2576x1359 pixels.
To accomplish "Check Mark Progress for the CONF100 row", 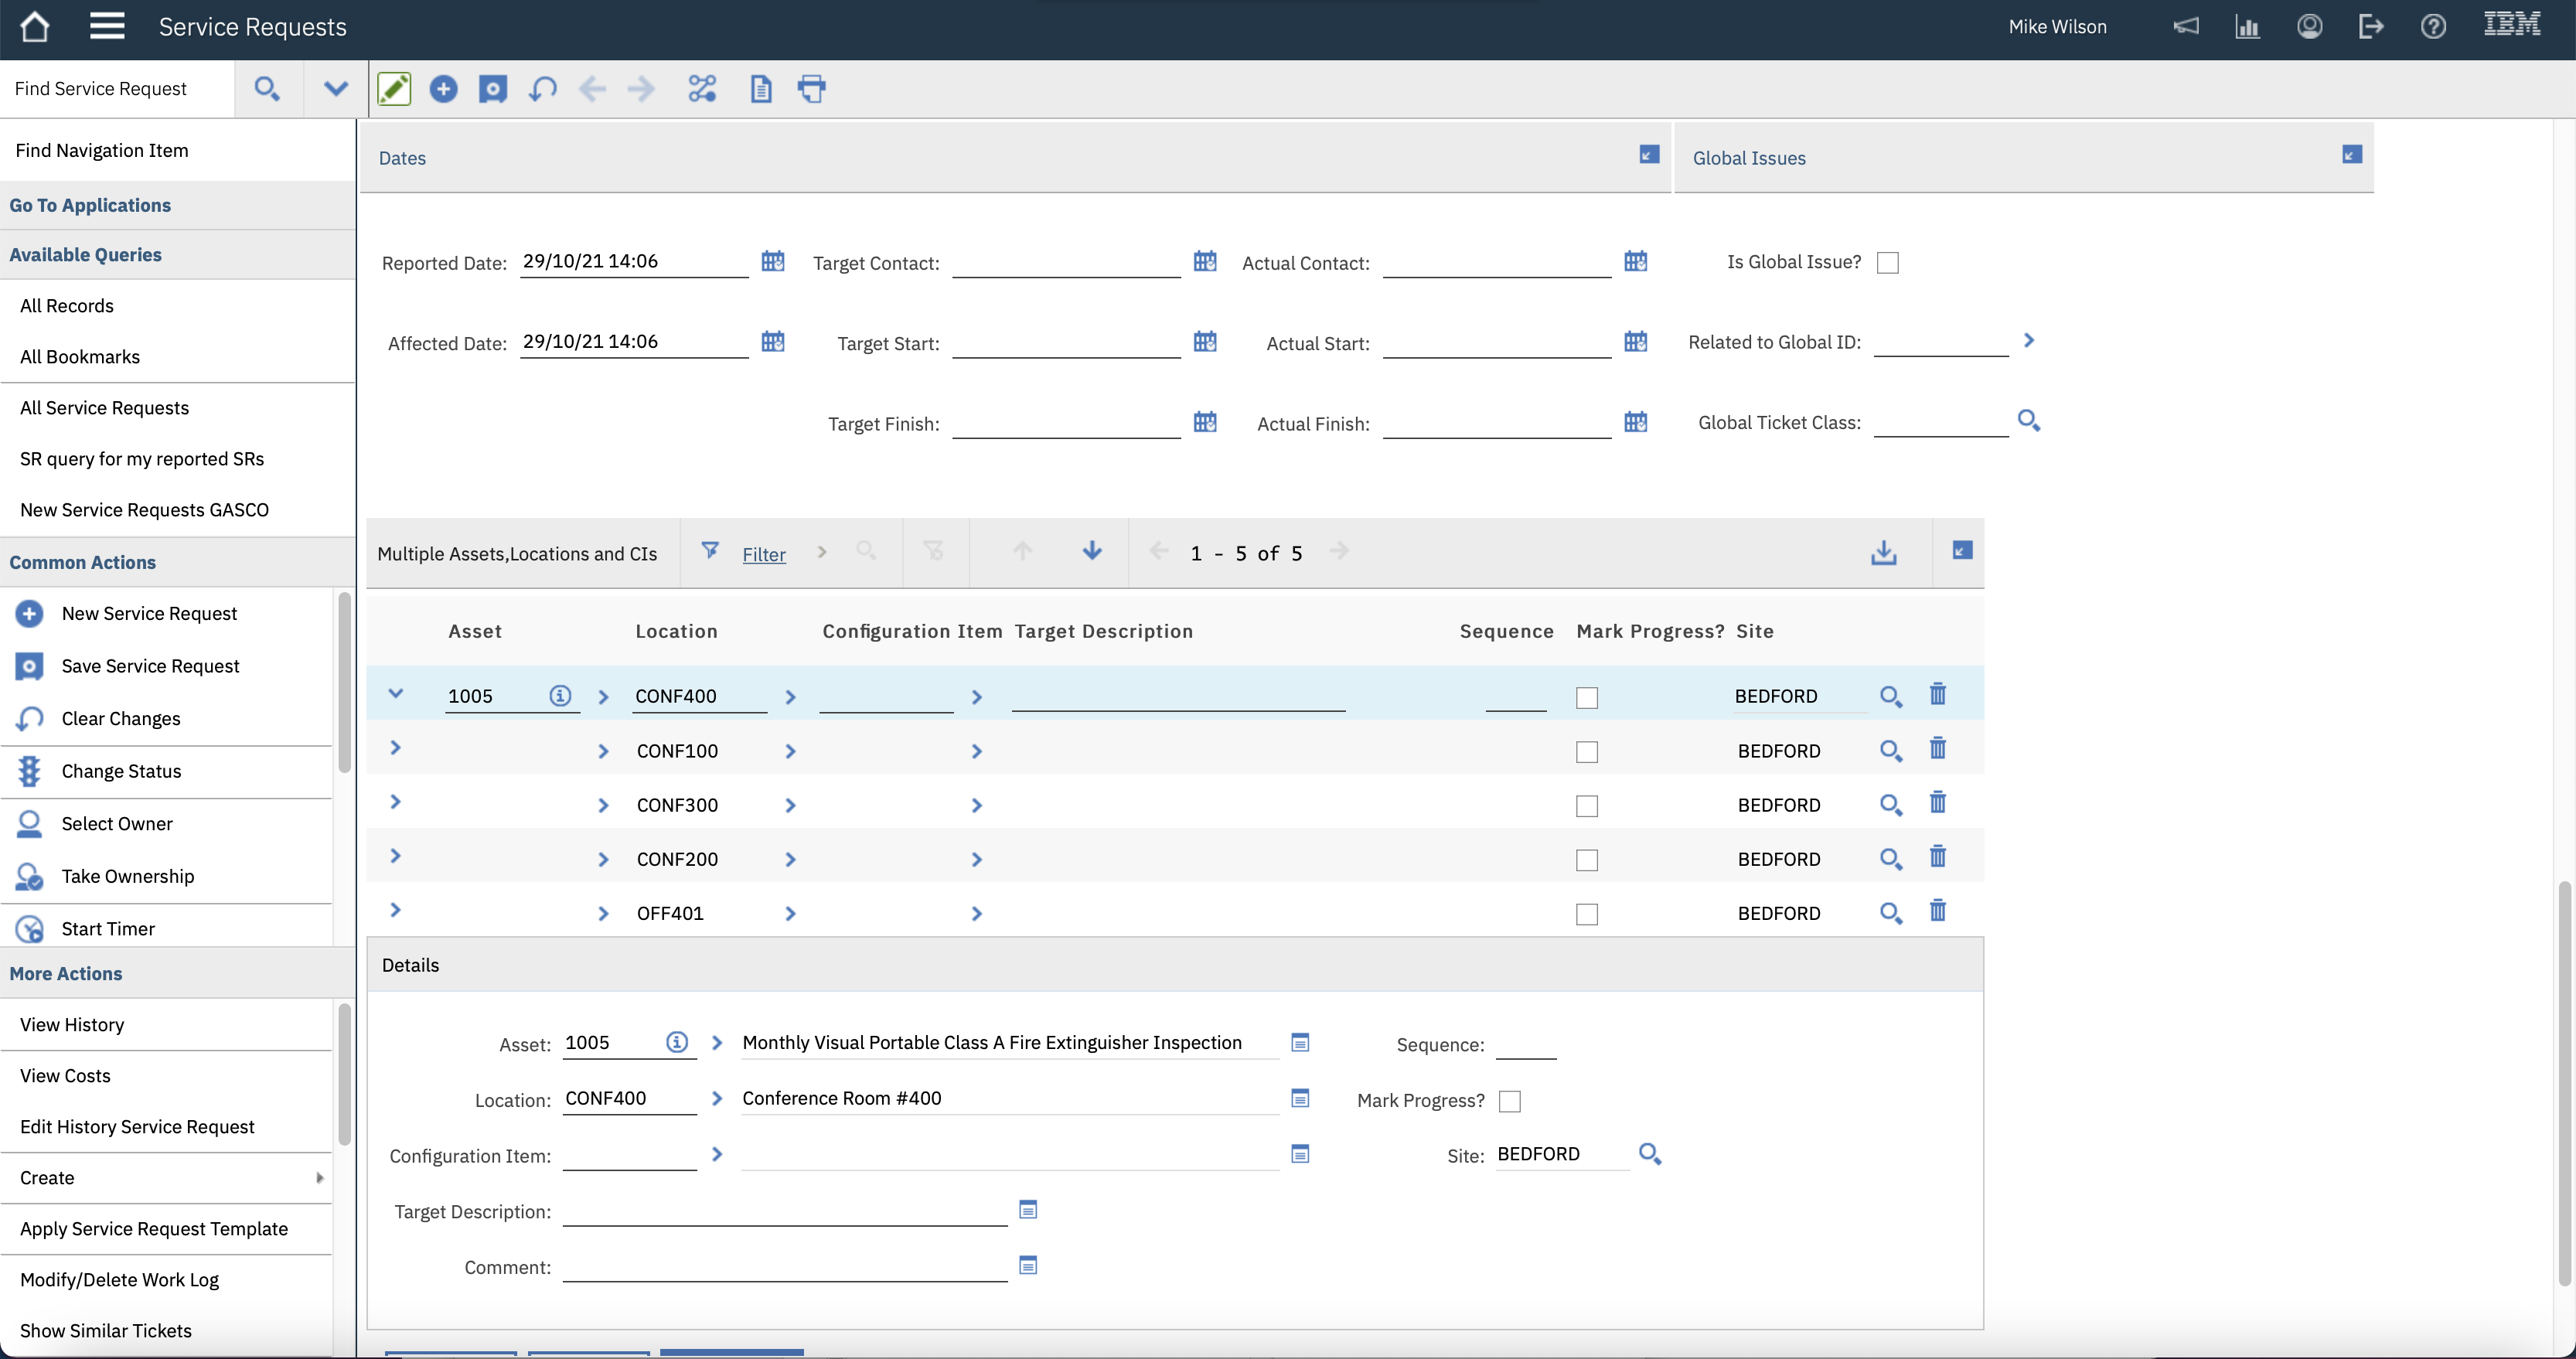I will click(1586, 751).
